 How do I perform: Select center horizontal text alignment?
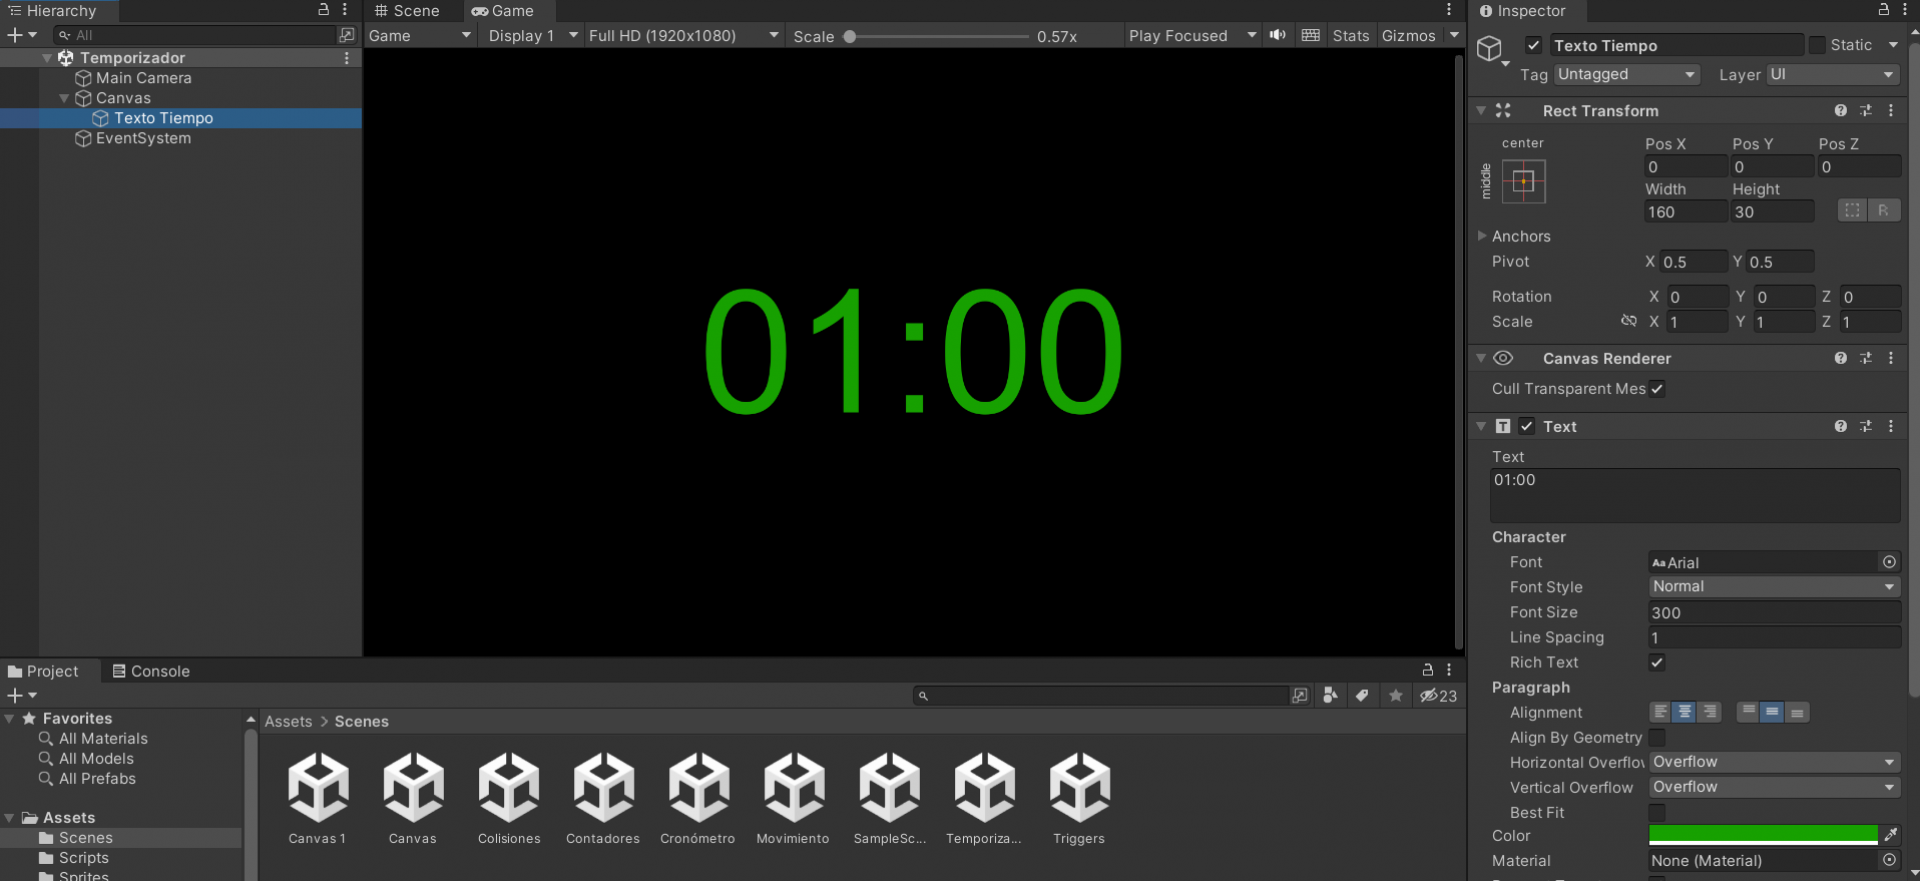pos(1685,712)
